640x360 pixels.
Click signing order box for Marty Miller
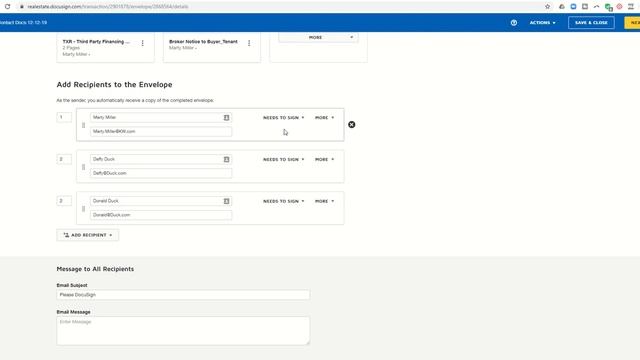[64, 118]
